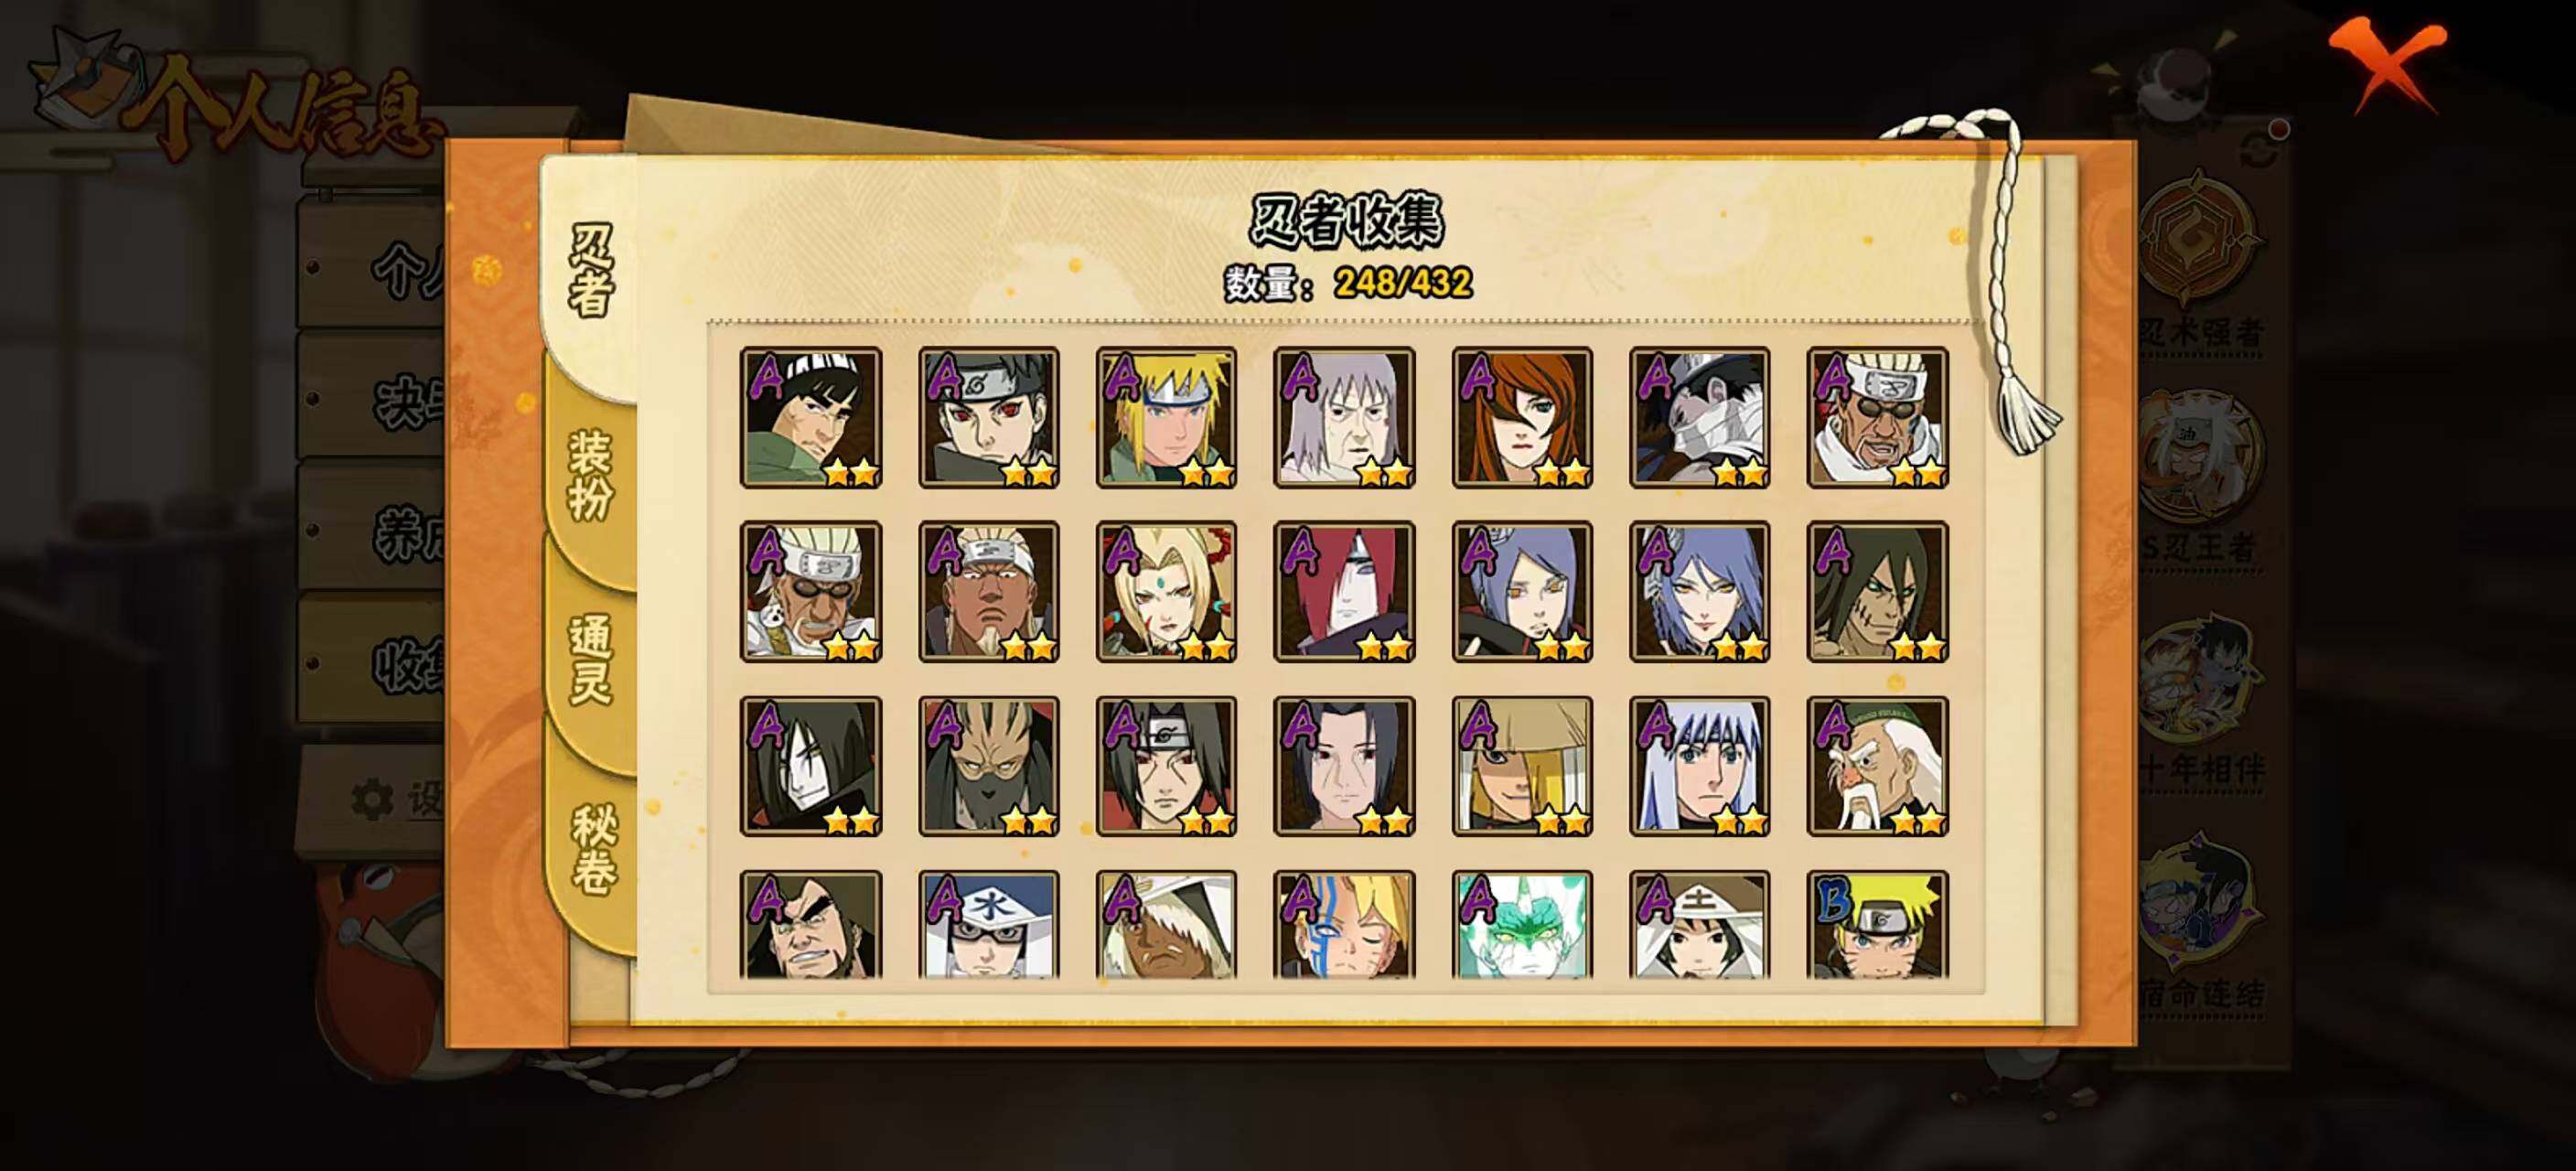This screenshot has height=1171, width=2576.
Task: Select the 忍者 ninja tab
Action: pyautogui.click(x=590, y=270)
